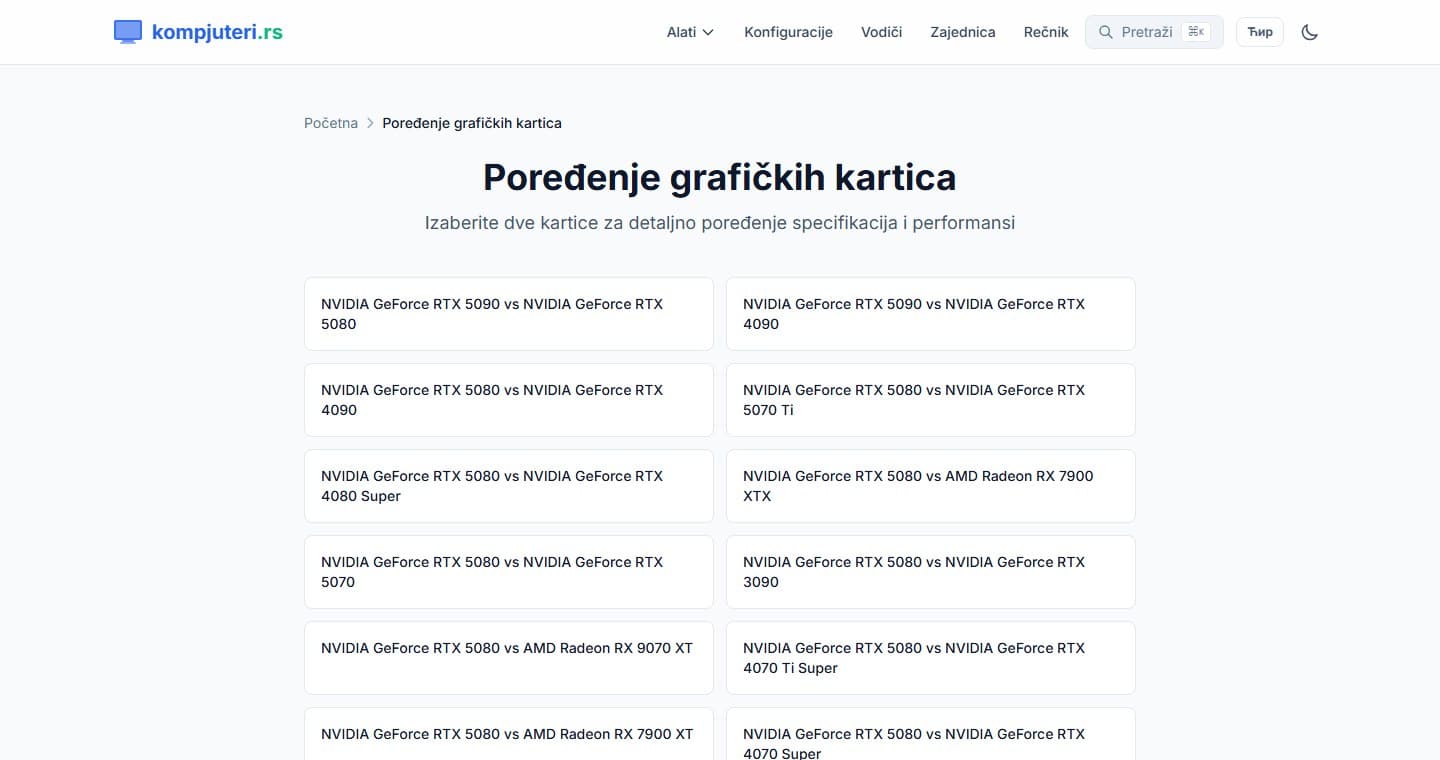This screenshot has width=1440, height=760.
Task: Open the Rečnik nav item
Action: [1046, 32]
